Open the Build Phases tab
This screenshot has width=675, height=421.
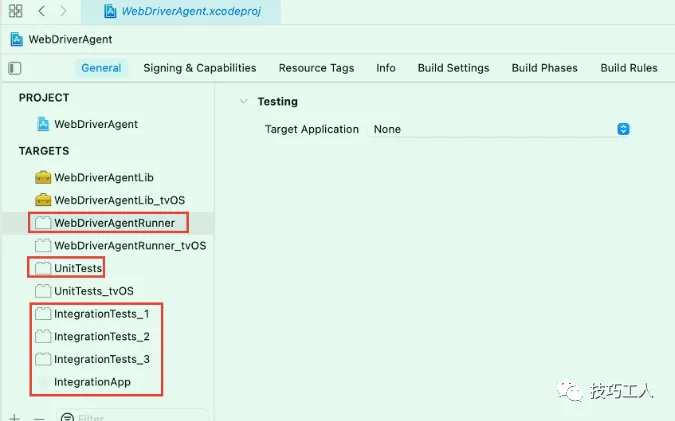click(x=545, y=68)
